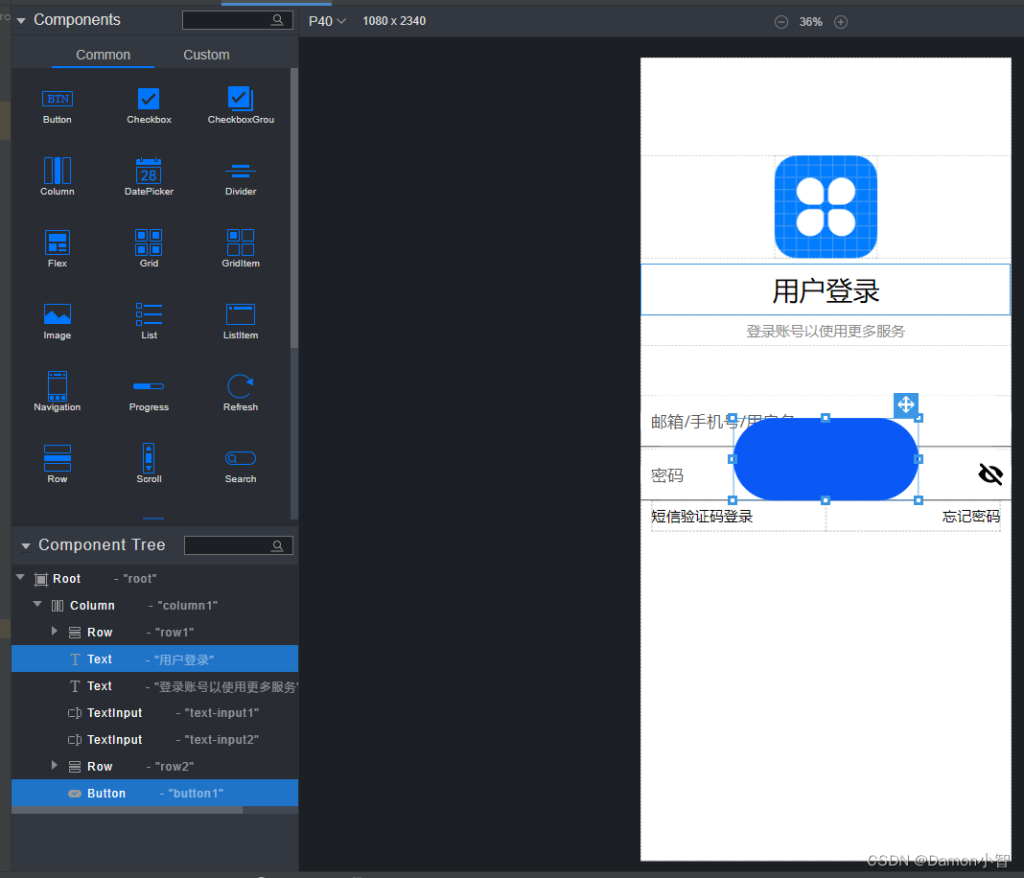Viewport: 1024px width, 878px height.
Task: Click the Component Tree search field
Action: [x=237, y=545]
